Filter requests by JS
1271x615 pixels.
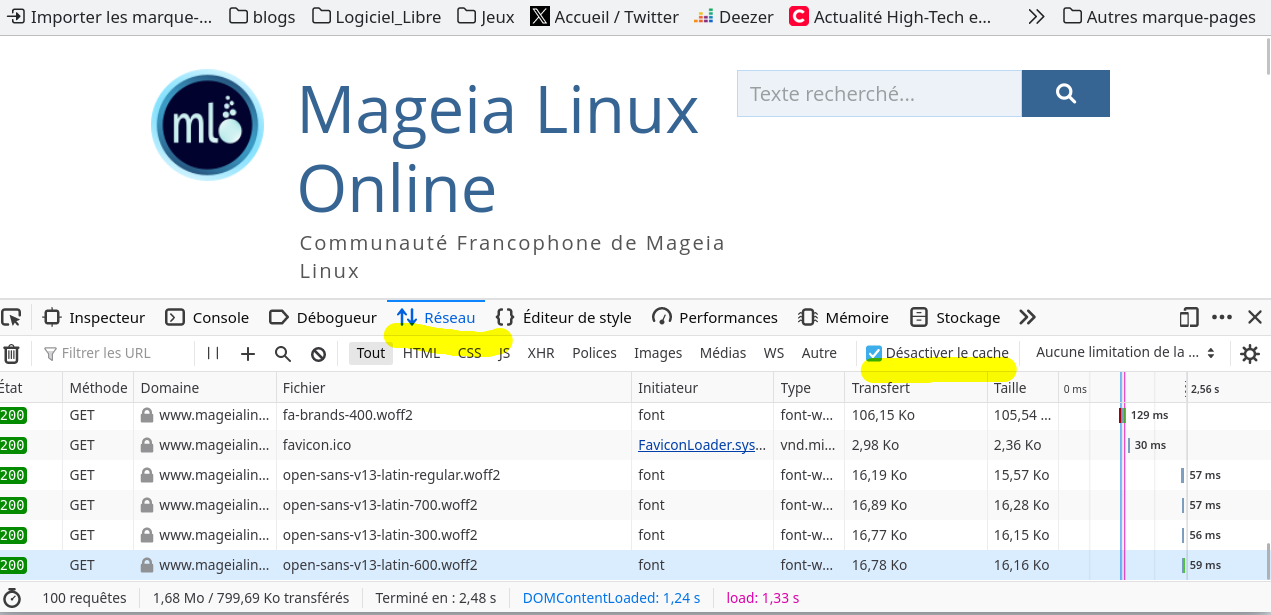click(x=504, y=353)
